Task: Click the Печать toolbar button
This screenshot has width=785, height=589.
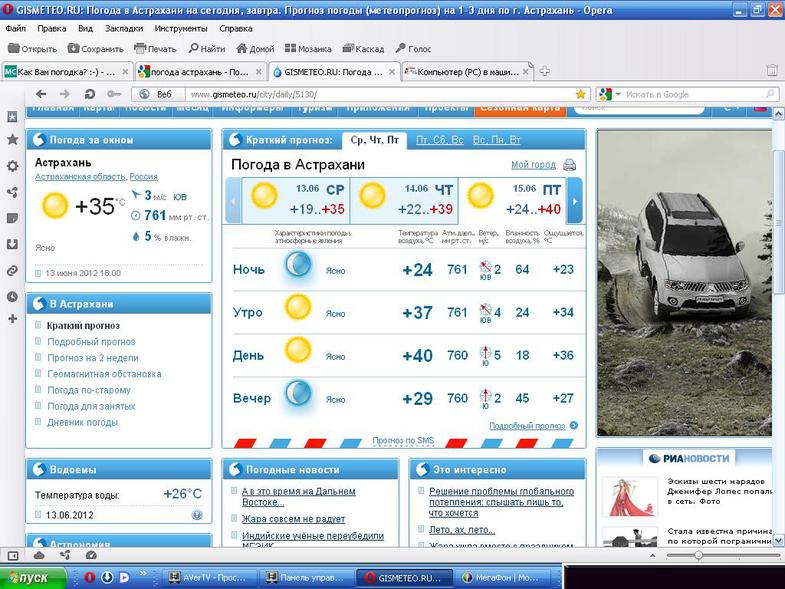Action: (x=155, y=49)
